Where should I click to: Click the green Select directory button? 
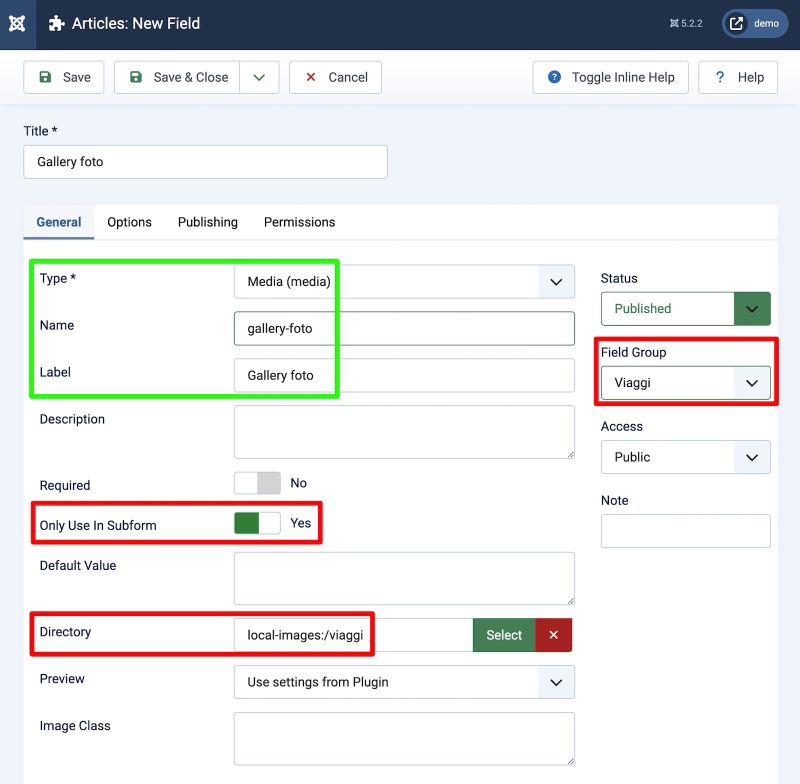(504, 635)
